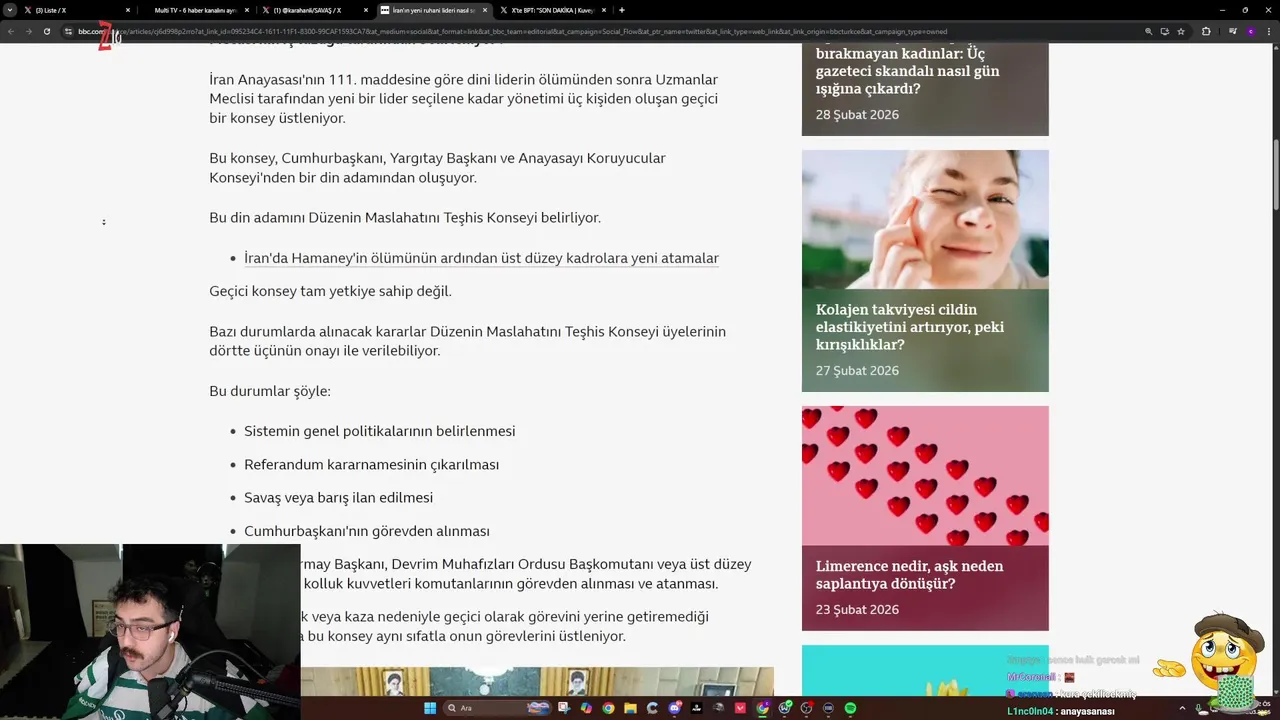Open the Chrome profile avatar
Image resolution: width=1280 pixels, height=720 pixels.
pyautogui.click(x=1251, y=31)
